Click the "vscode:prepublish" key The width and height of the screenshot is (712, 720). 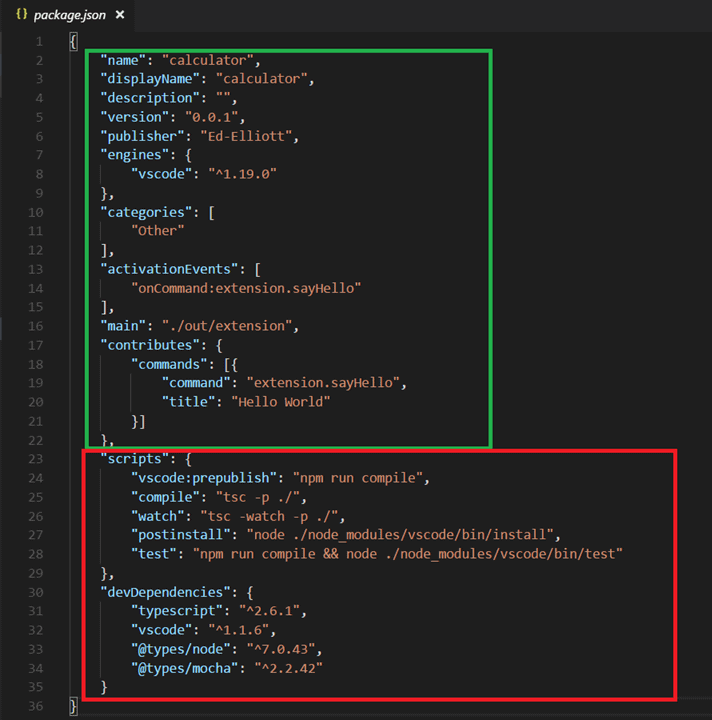point(204,478)
